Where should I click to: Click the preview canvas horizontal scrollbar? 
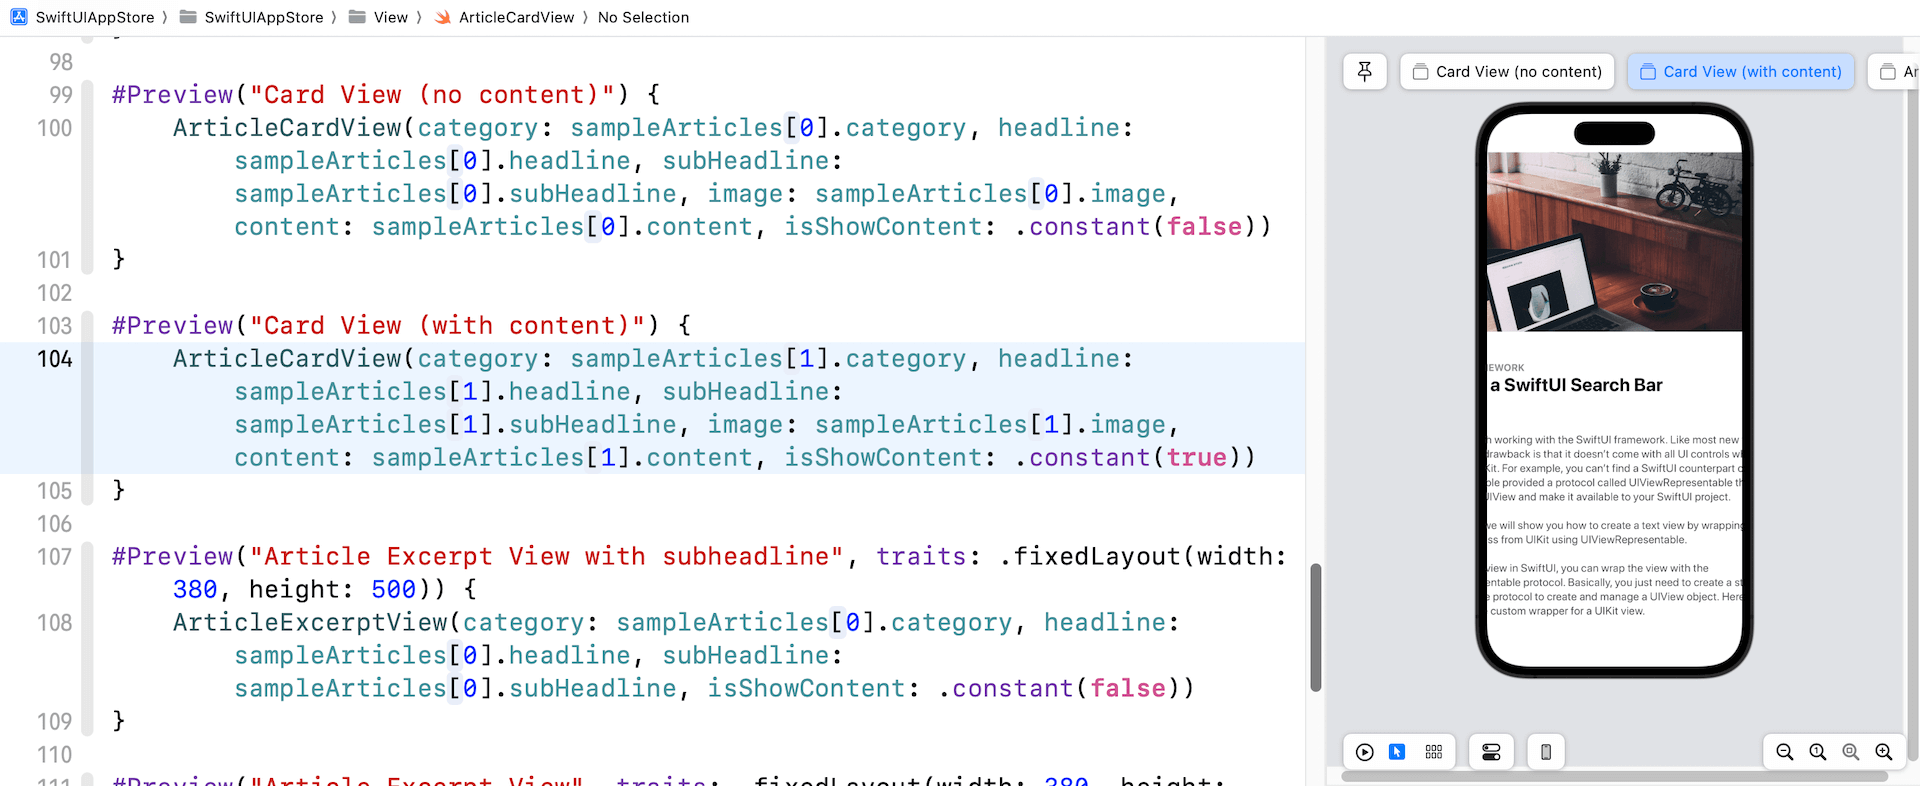1614,776
